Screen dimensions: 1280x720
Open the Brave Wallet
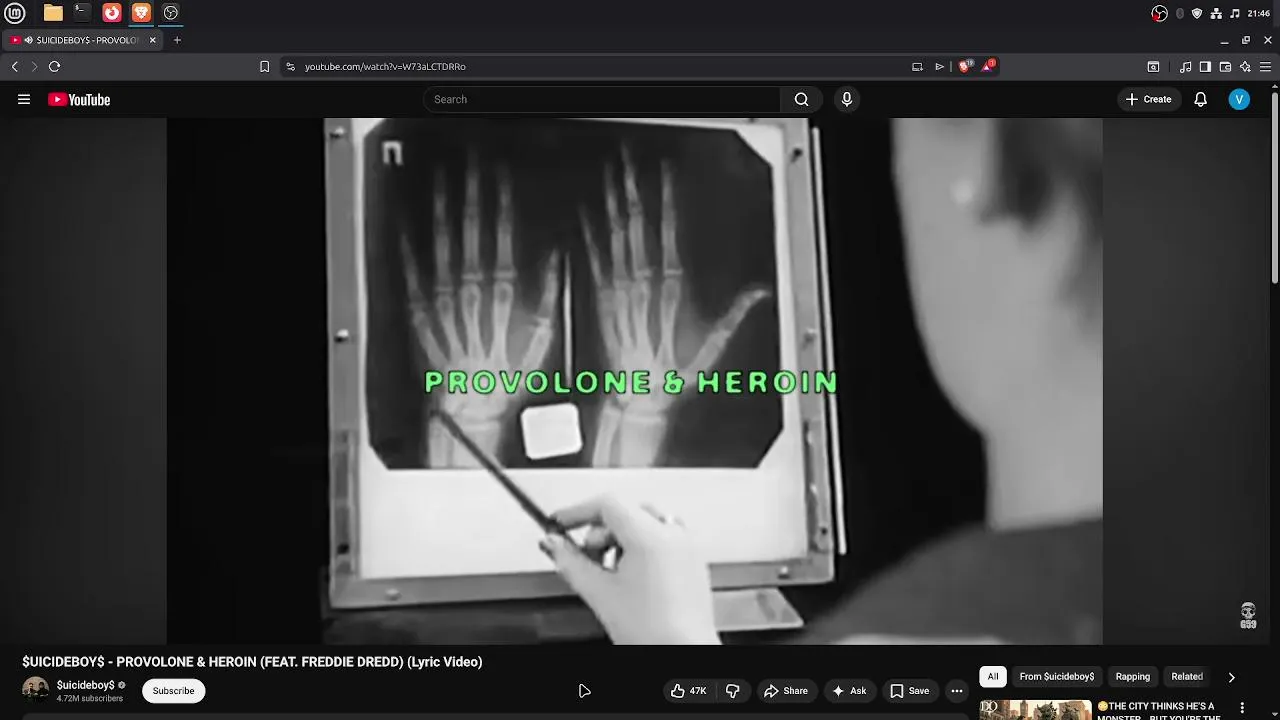click(x=1225, y=67)
